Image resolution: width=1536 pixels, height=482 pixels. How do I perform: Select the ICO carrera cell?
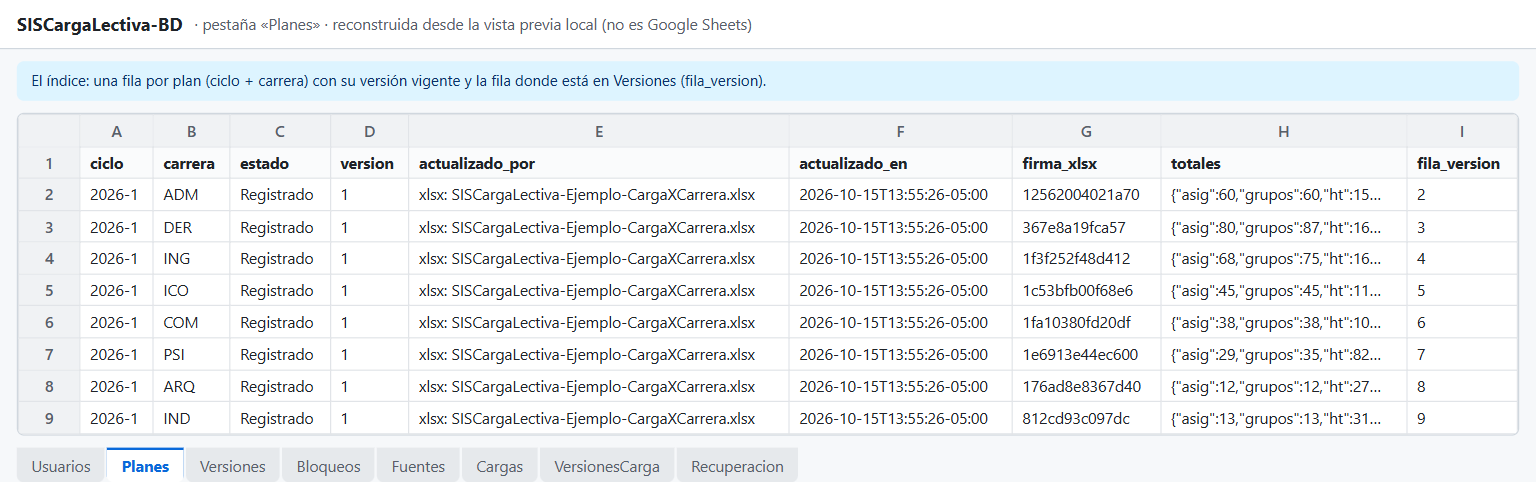192,291
